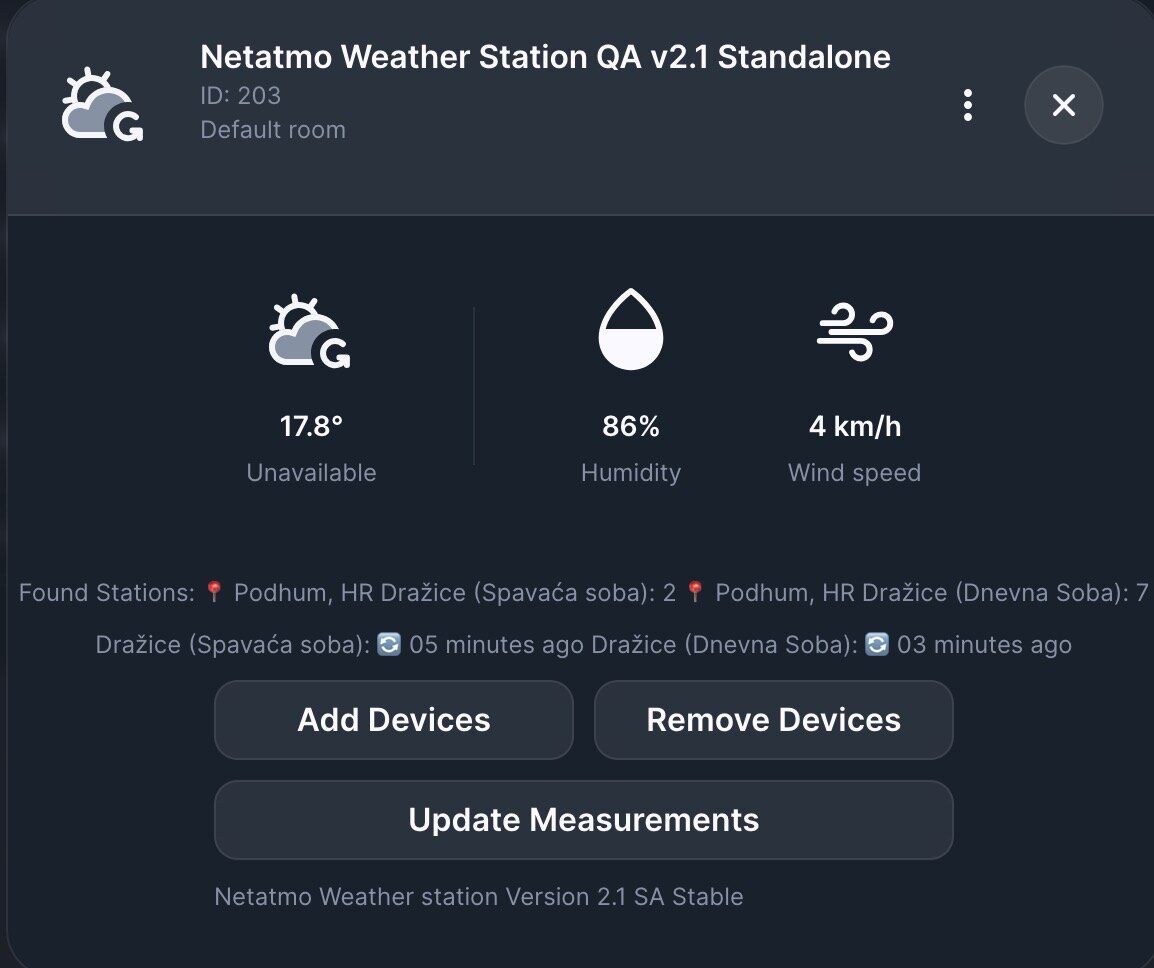Select the 17.8° temperature reading
The width and height of the screenshot is (1154, 968).
point(311,426)
